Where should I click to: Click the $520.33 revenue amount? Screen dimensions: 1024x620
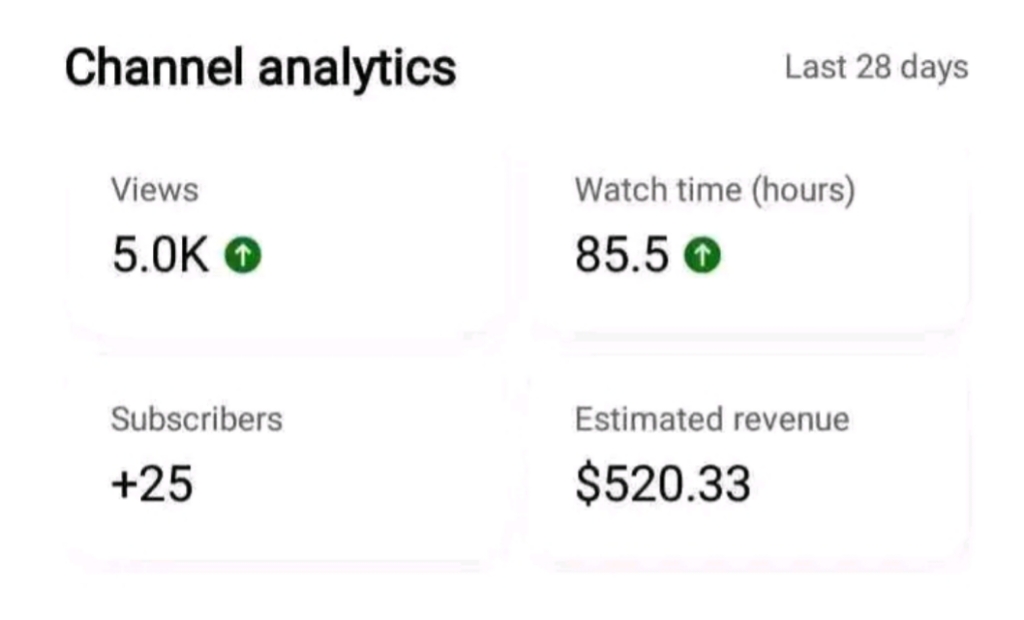click(x=662, y=485)
